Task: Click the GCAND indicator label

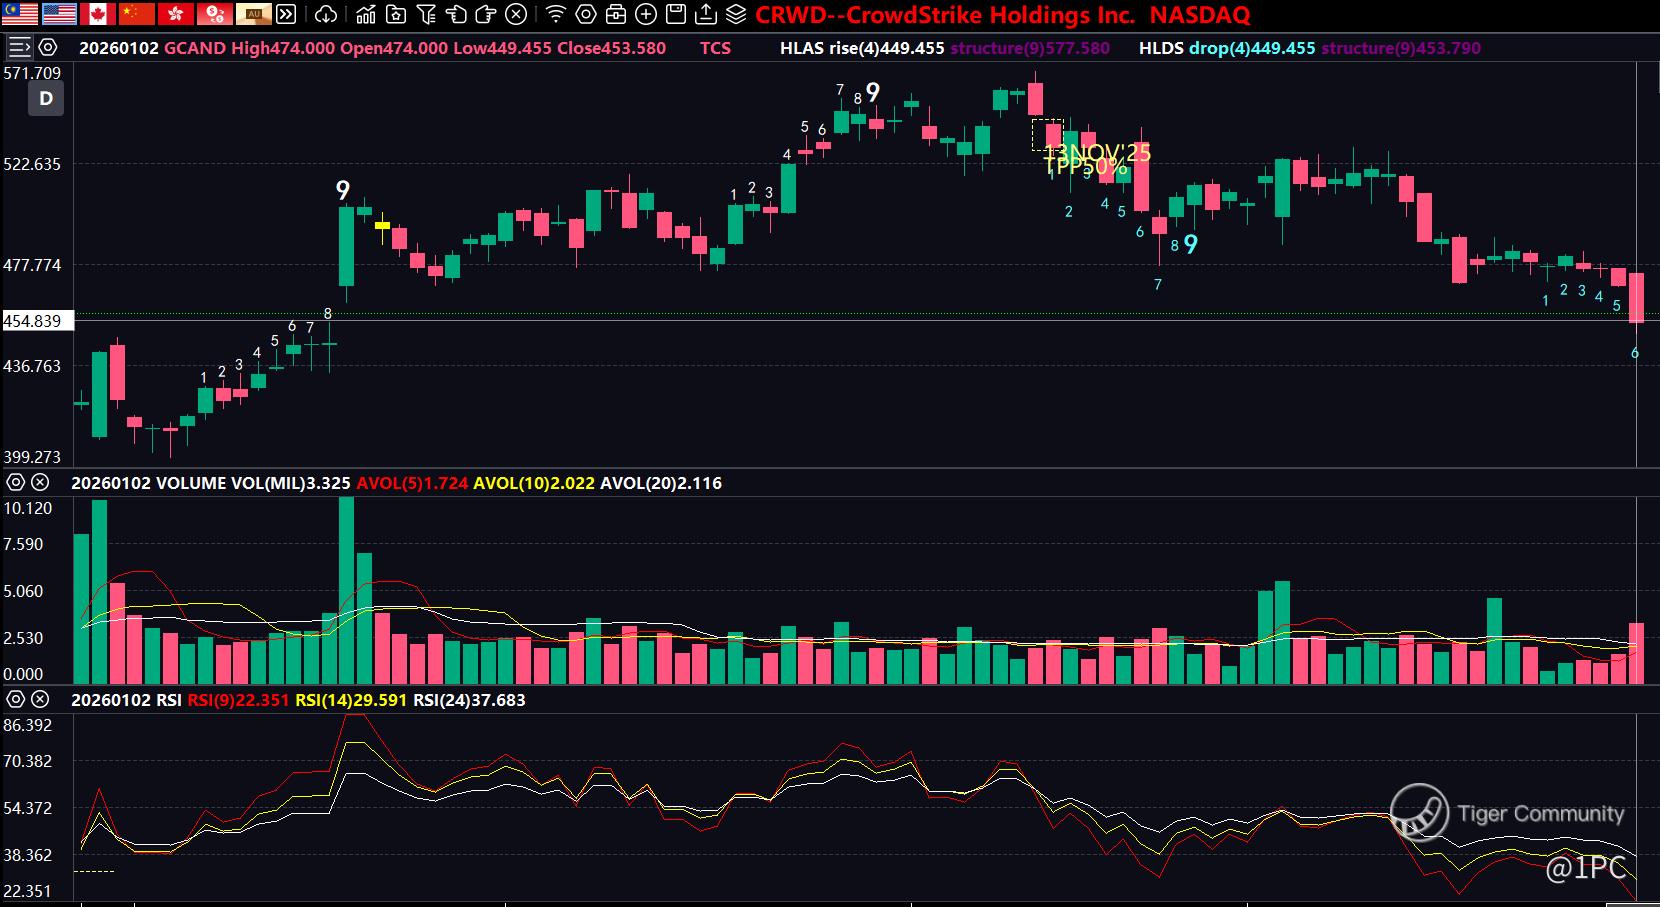Action: click(195, 48)
